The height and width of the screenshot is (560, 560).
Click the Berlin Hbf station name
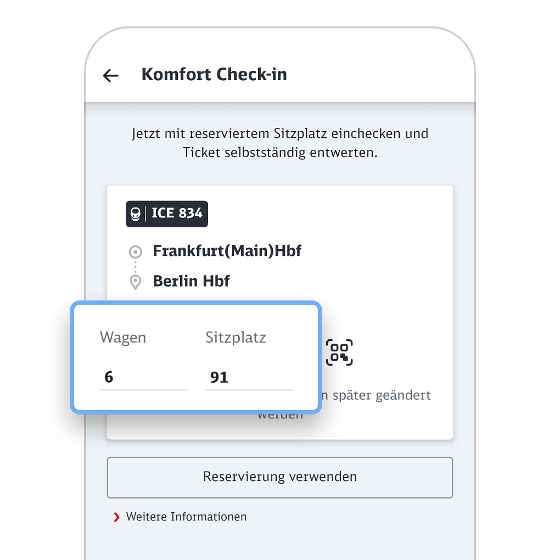[x=191, y=281]
